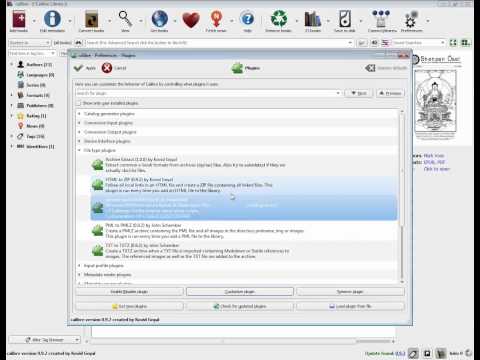Click the binoculars advanced search icon
The image size is (480, 360).
tap(78, 43)
